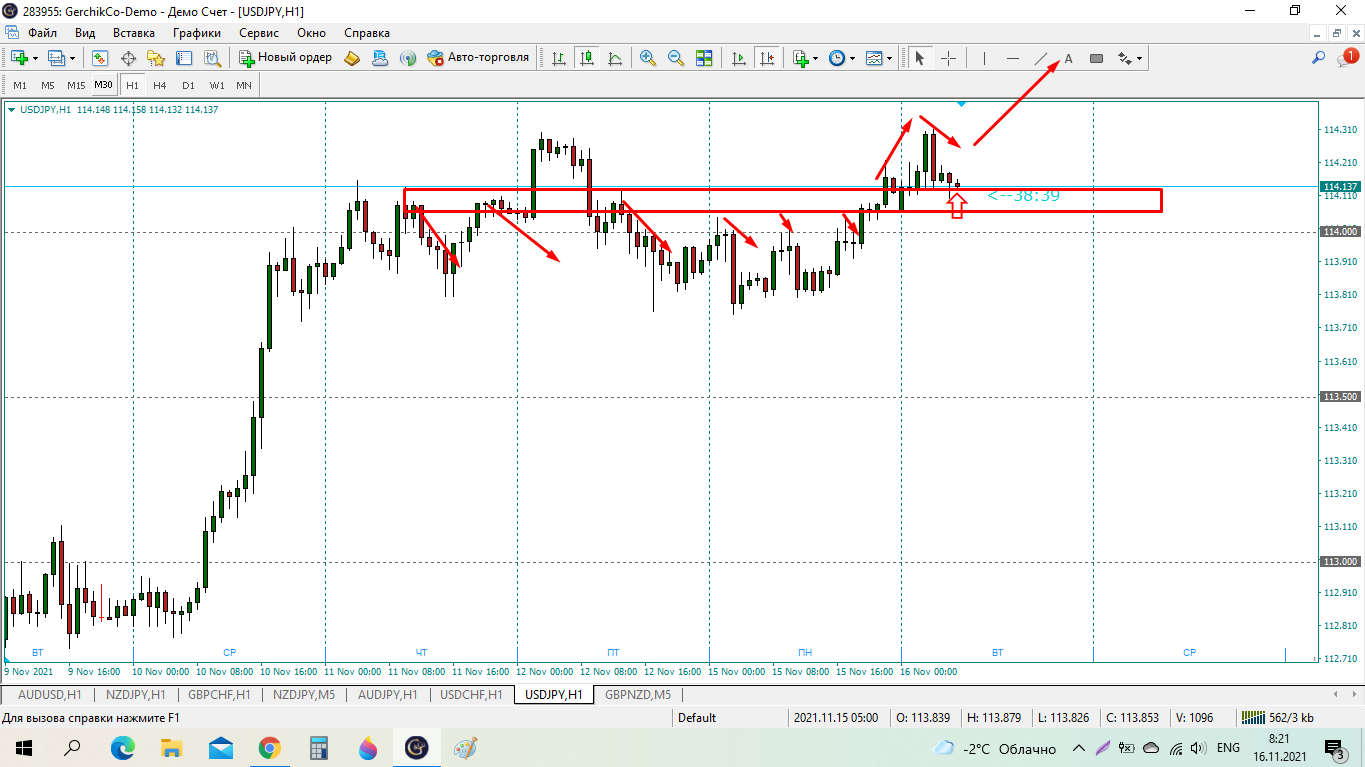This screenshot has width=1365, height=767.
Task: Select the Text label tool
Action: 1068,58
